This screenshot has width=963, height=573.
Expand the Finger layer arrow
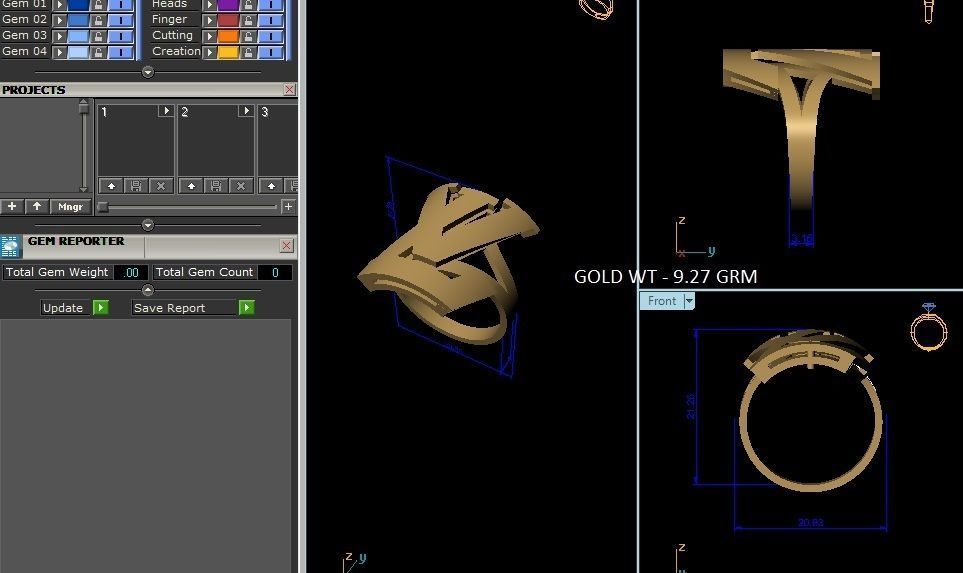click(x=209, y=20)
